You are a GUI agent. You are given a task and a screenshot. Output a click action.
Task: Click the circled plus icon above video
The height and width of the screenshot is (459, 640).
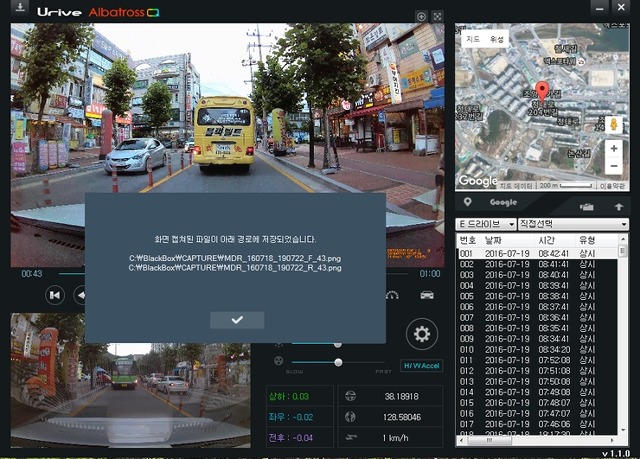click(x=421, y=16)
